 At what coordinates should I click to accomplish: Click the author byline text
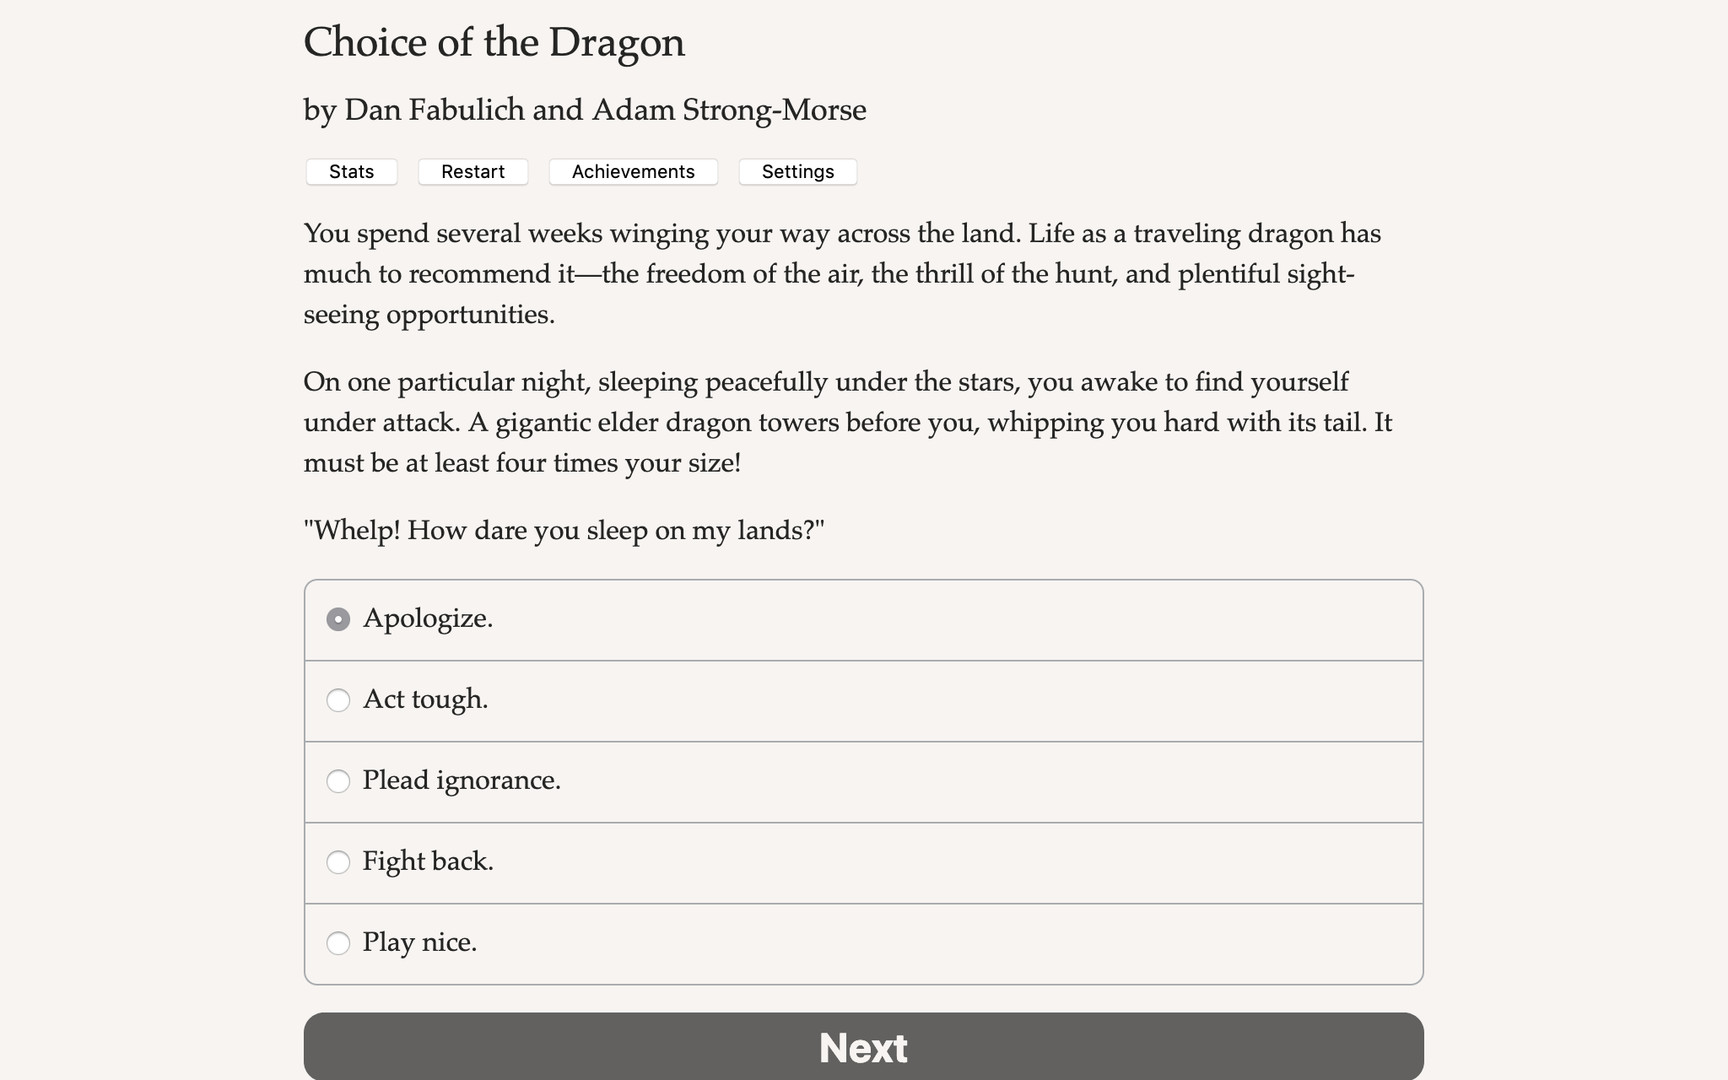(584, 110)
